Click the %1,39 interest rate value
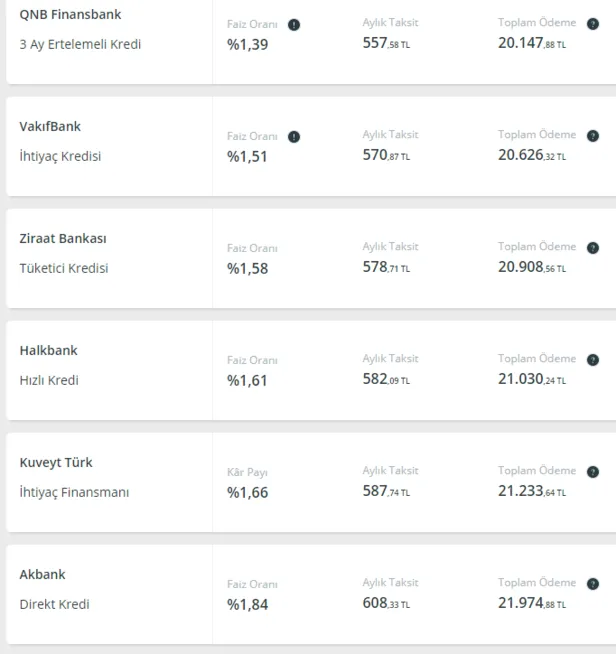 tap(247, 44)
